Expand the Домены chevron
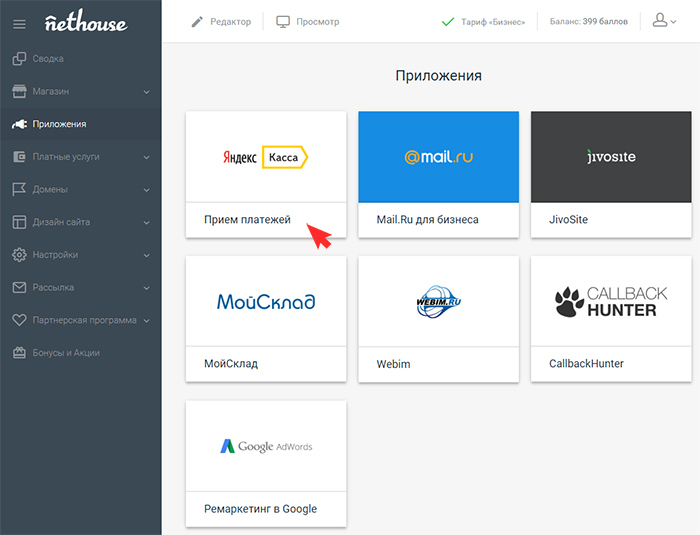This screenshot has height=535, width=700. coord(146,190)
